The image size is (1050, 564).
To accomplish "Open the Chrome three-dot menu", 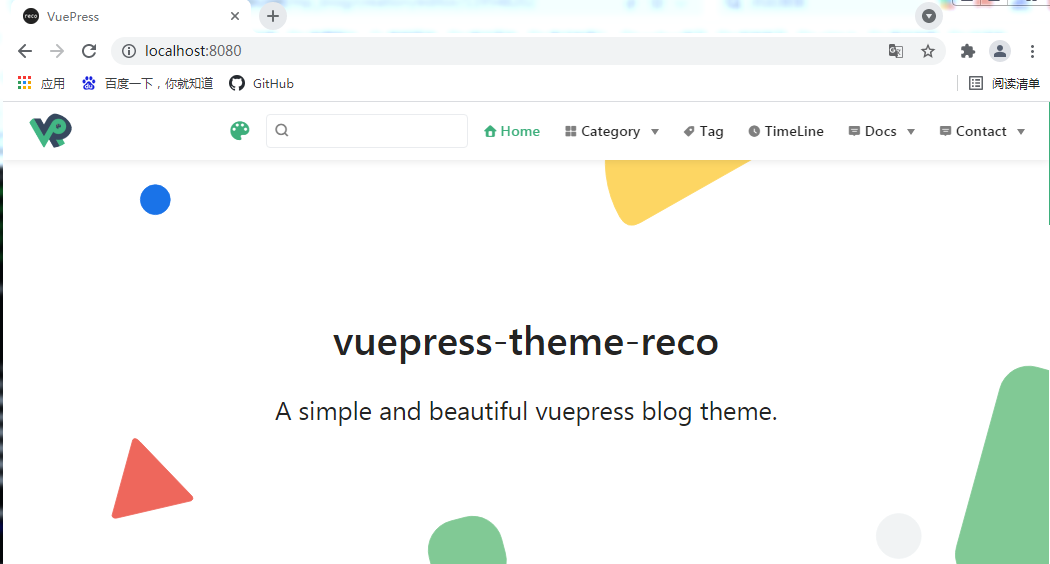I will pos(1032,51).
